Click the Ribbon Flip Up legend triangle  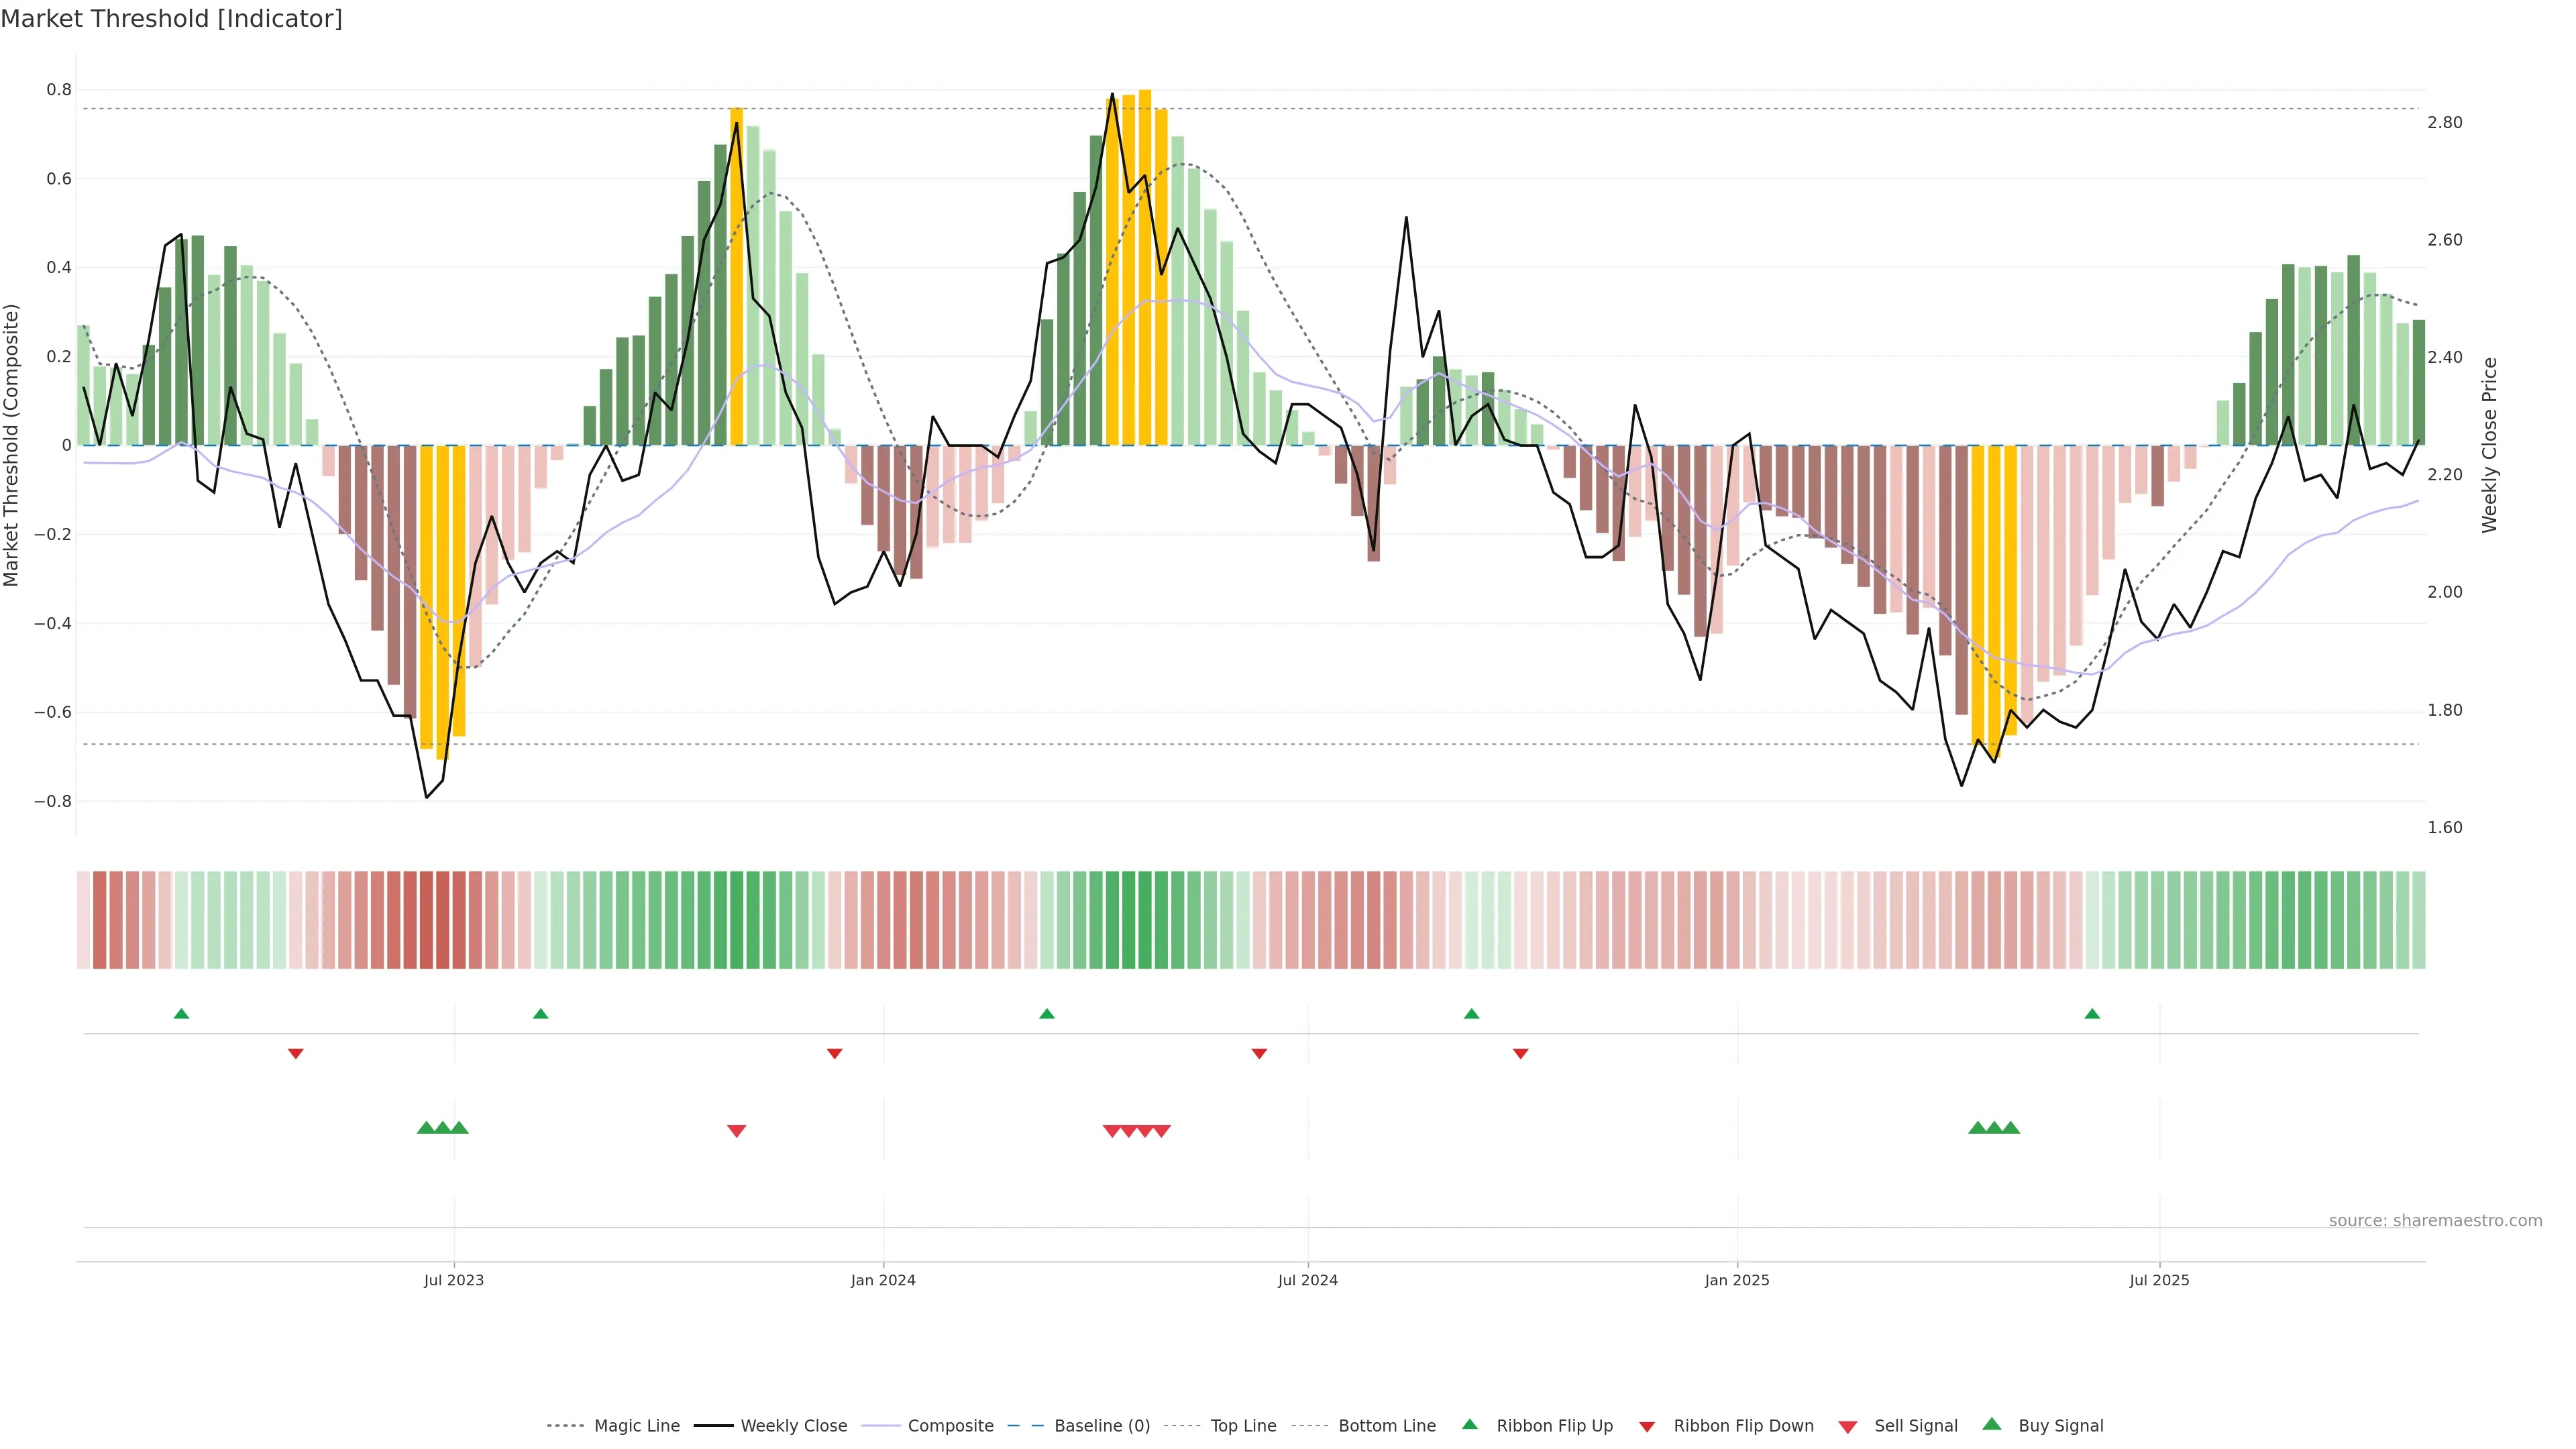tap(1469, 1424)
